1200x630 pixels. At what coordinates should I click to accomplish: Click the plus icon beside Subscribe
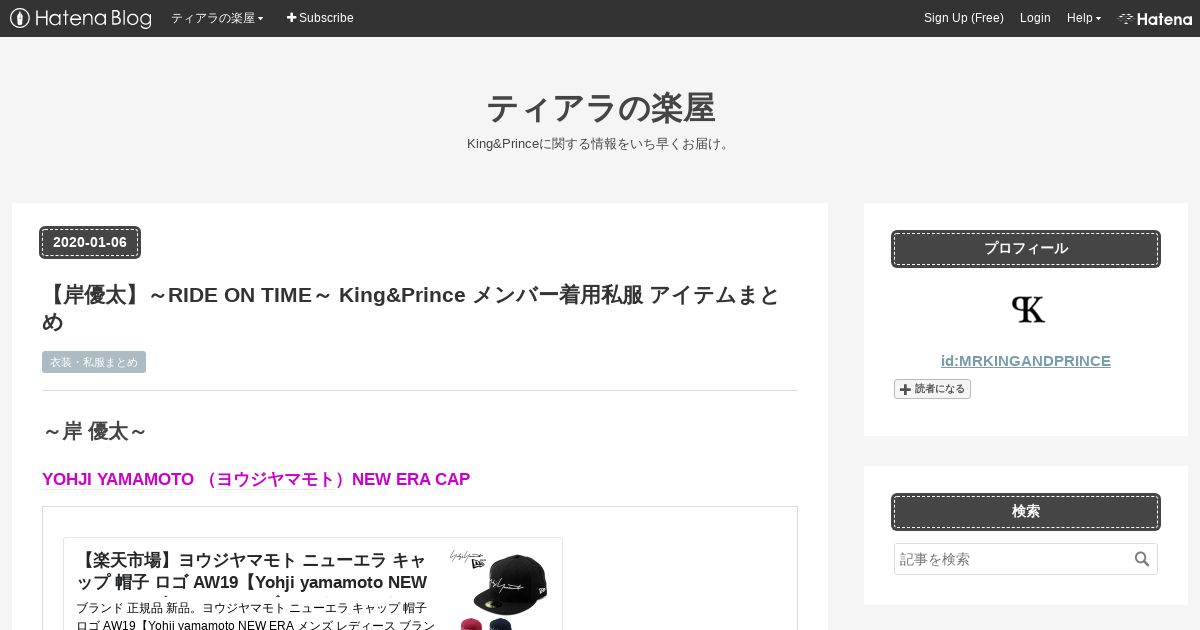click(x=292, y=18)
